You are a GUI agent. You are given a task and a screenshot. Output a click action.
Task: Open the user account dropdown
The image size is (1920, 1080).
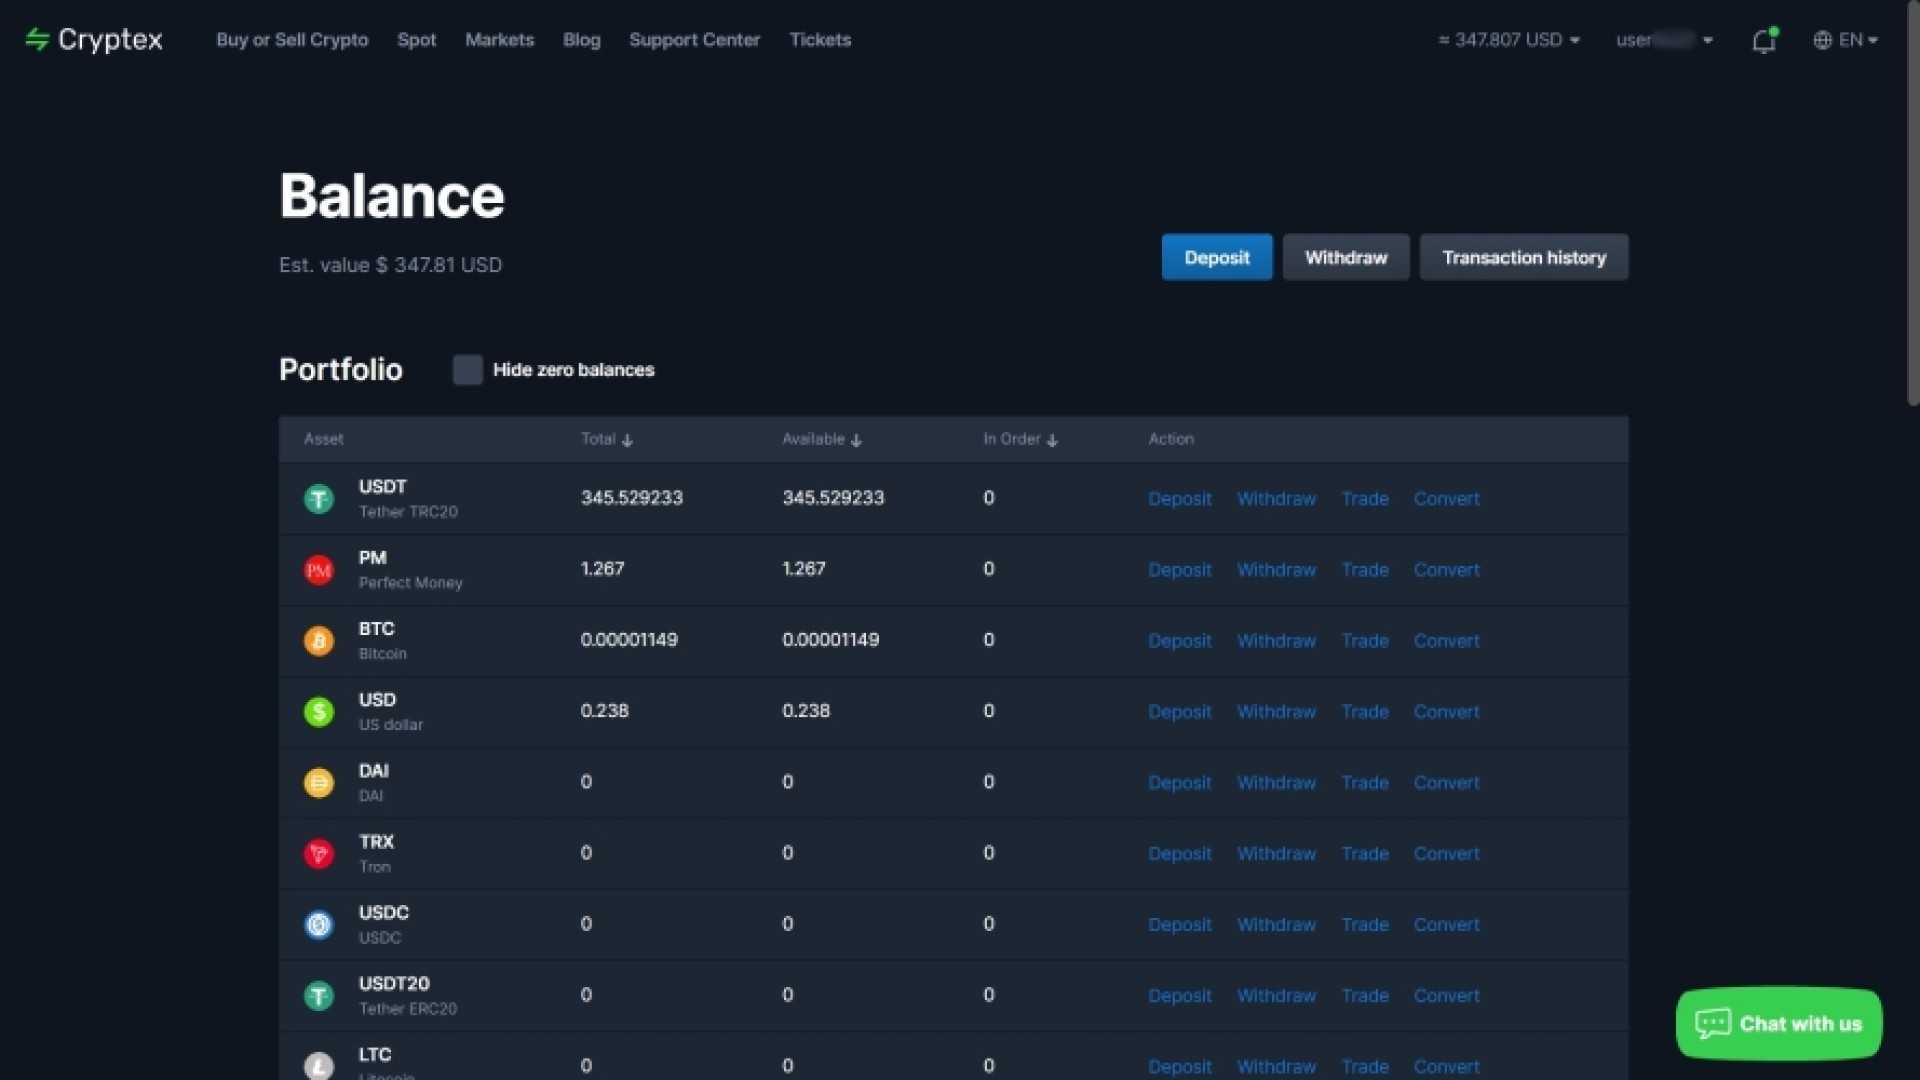(1664, 40)
